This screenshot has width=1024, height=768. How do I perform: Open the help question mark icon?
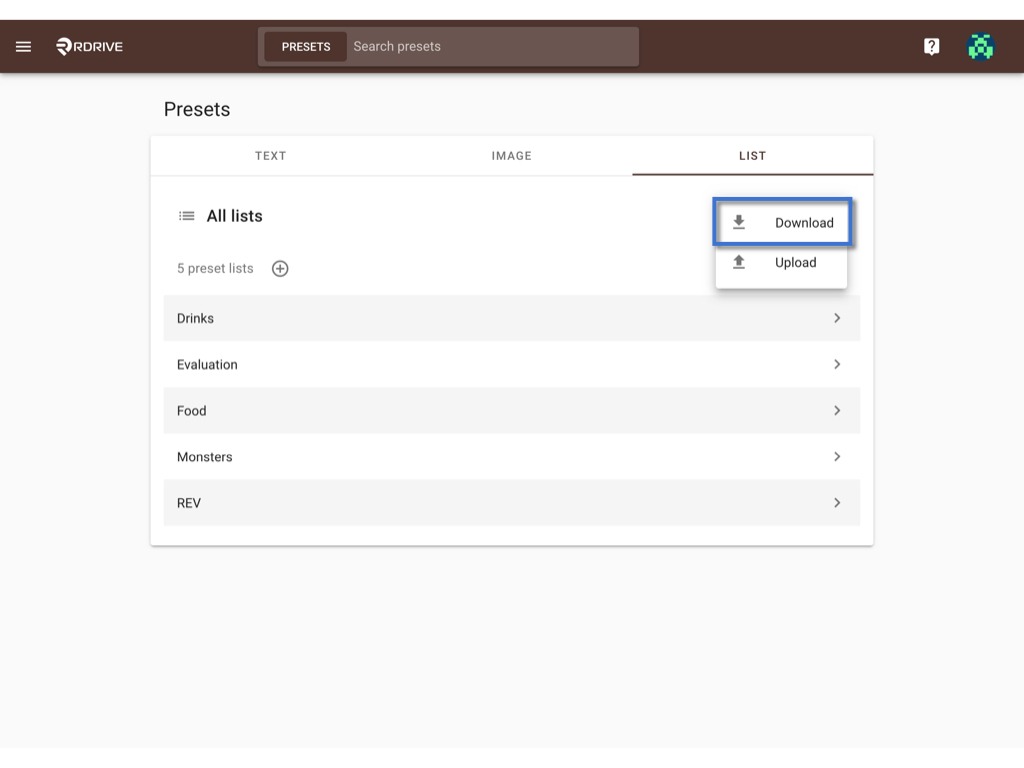[931, 46]
